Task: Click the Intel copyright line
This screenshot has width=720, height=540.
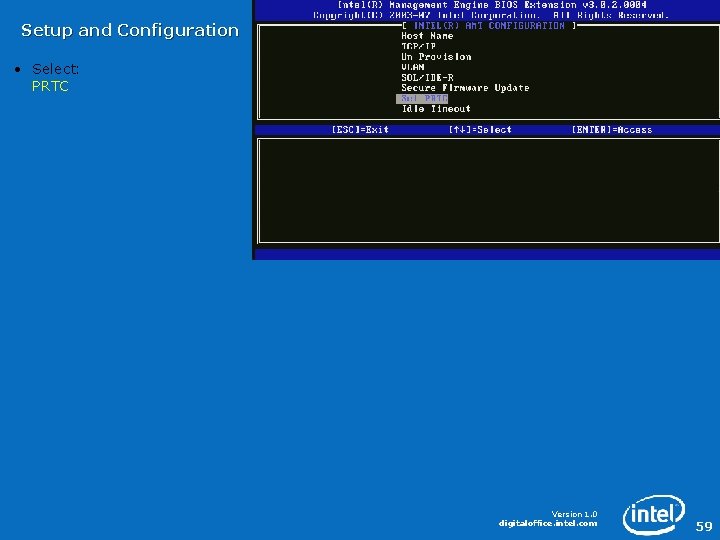Action: 491,15
